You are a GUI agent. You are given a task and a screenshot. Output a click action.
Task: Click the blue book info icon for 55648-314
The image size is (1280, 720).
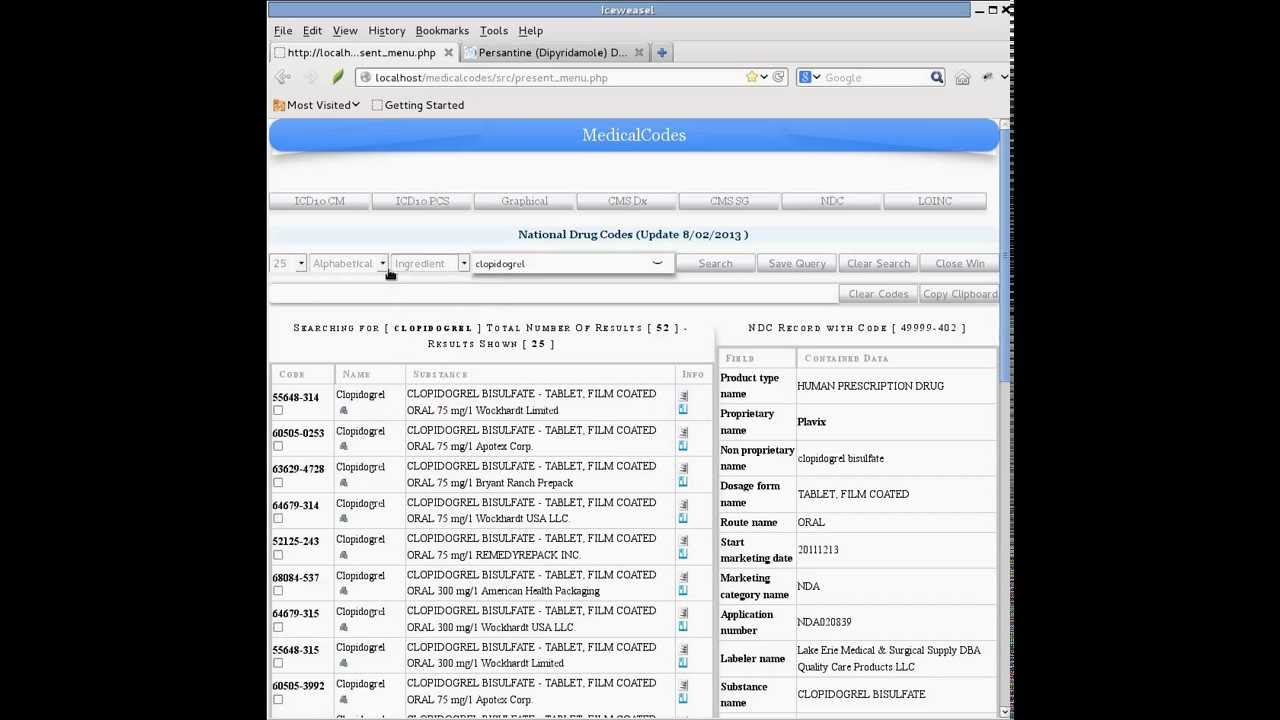[684, 409]
